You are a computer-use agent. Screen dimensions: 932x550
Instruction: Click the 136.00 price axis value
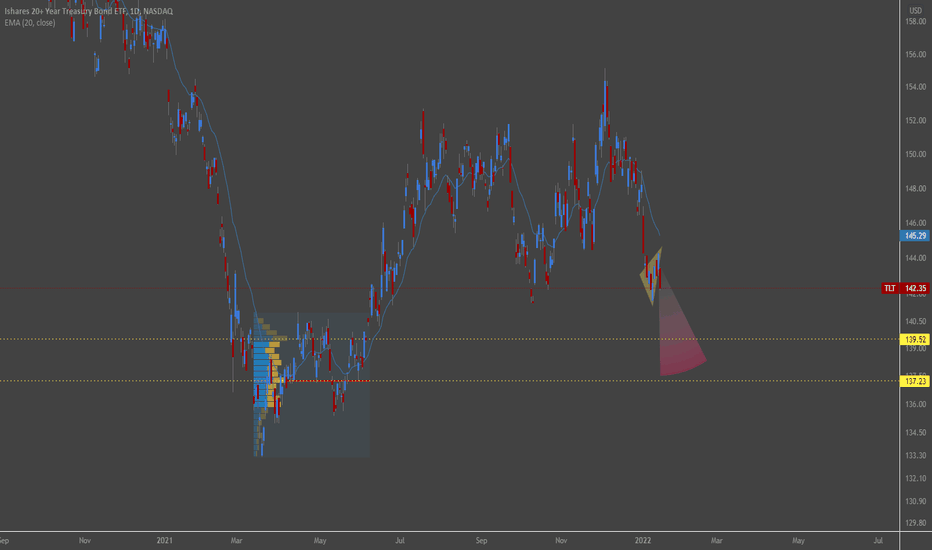coord(915,404)
